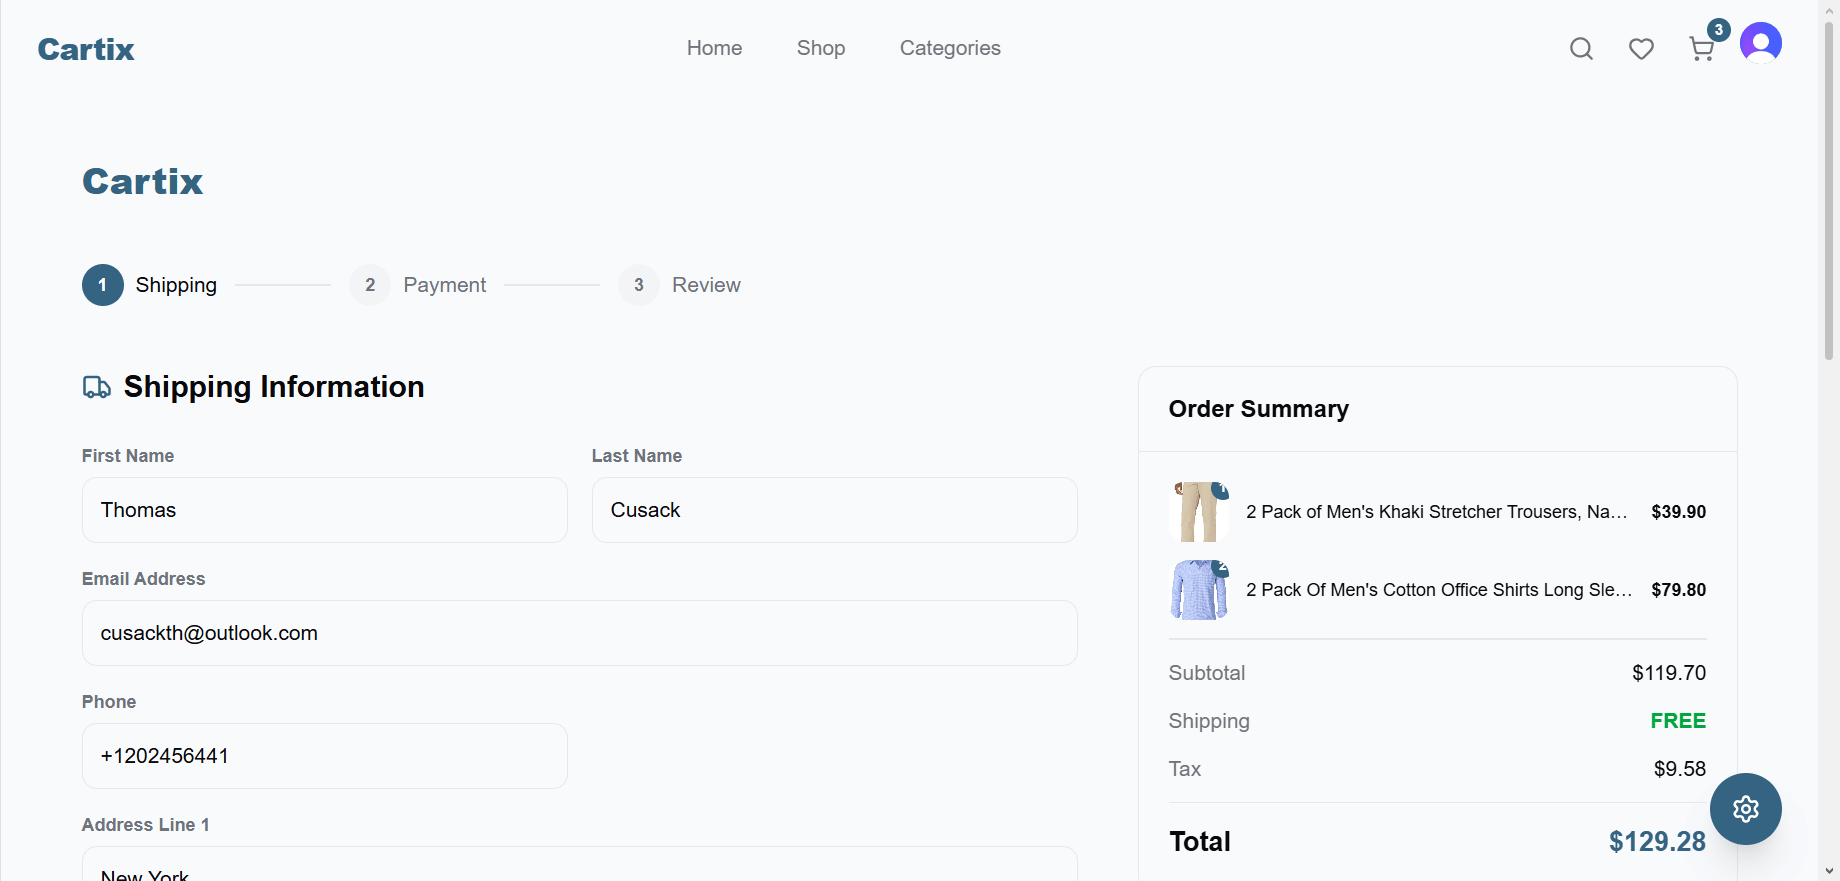Screen dimensions: 1840x881
Task: Open the Categories menu item
Action: coord(950,48)
